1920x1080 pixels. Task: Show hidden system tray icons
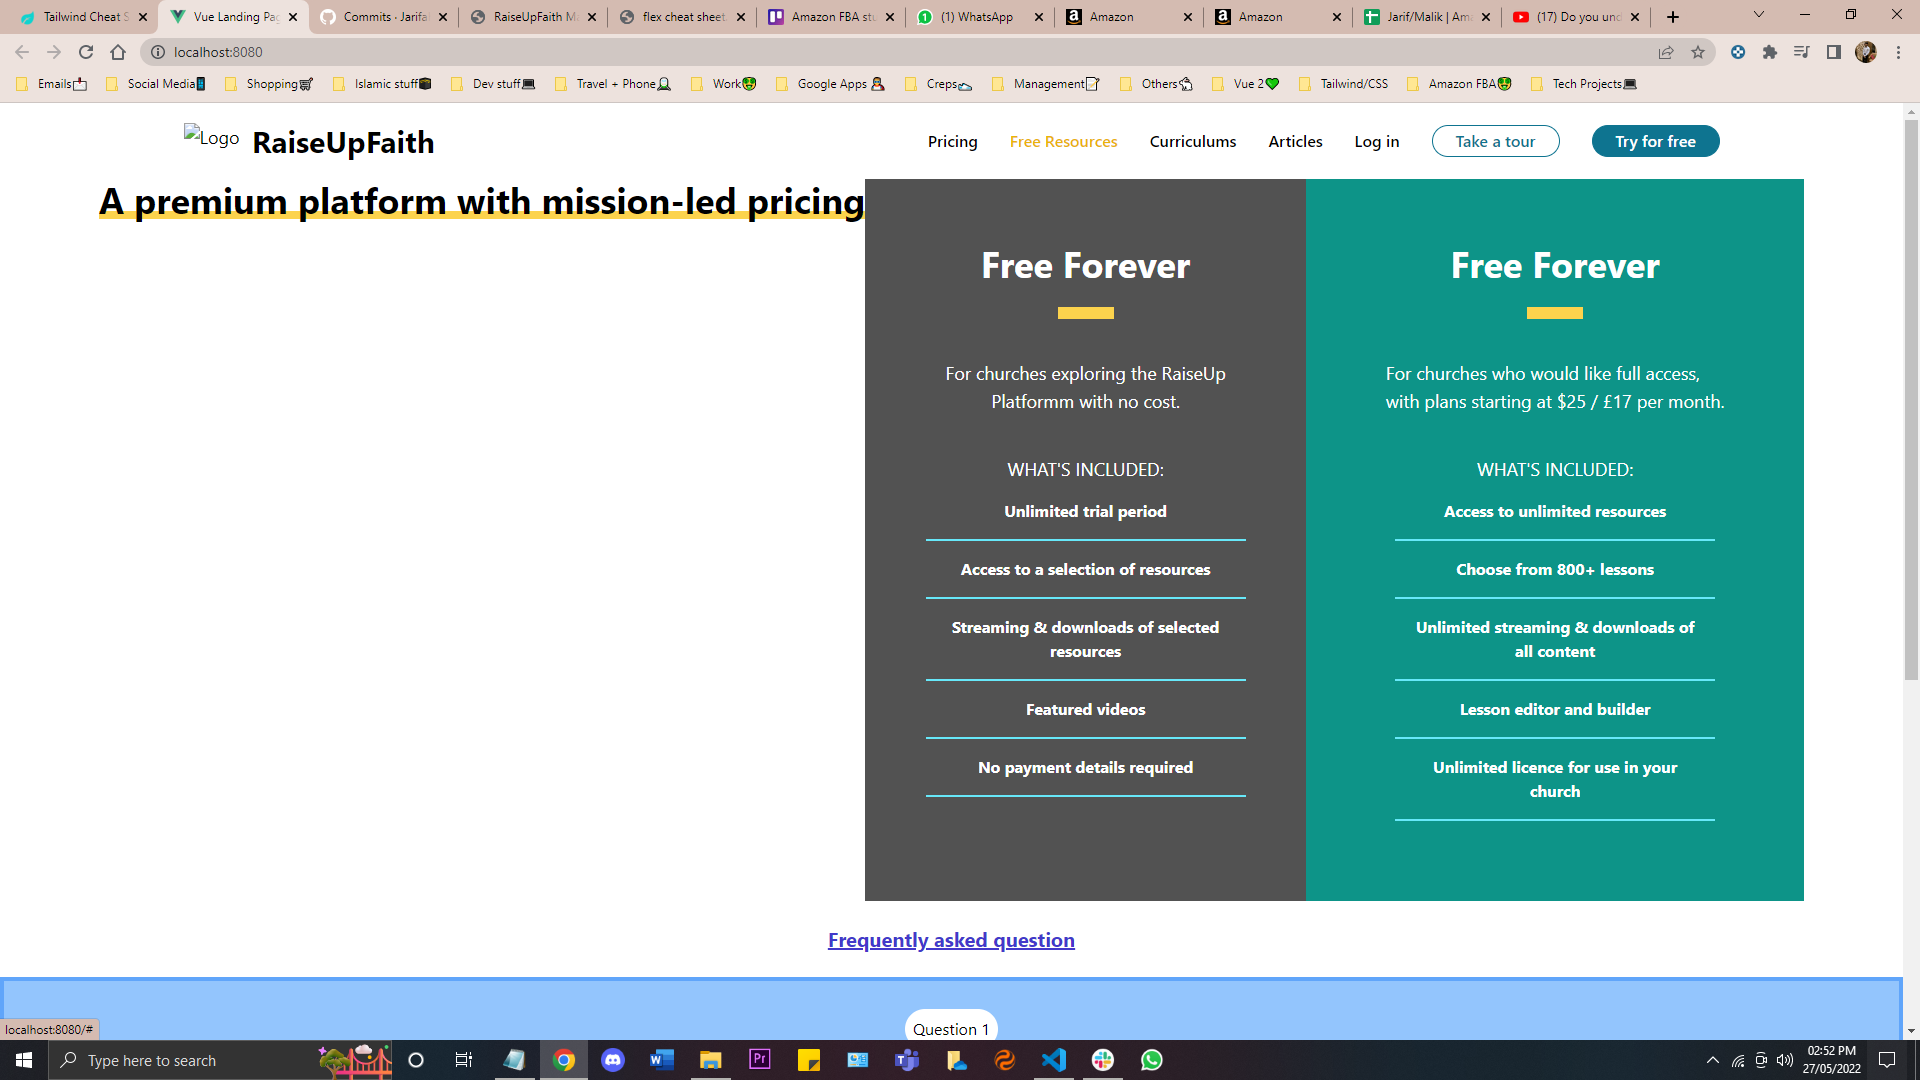point(1713,1060)
